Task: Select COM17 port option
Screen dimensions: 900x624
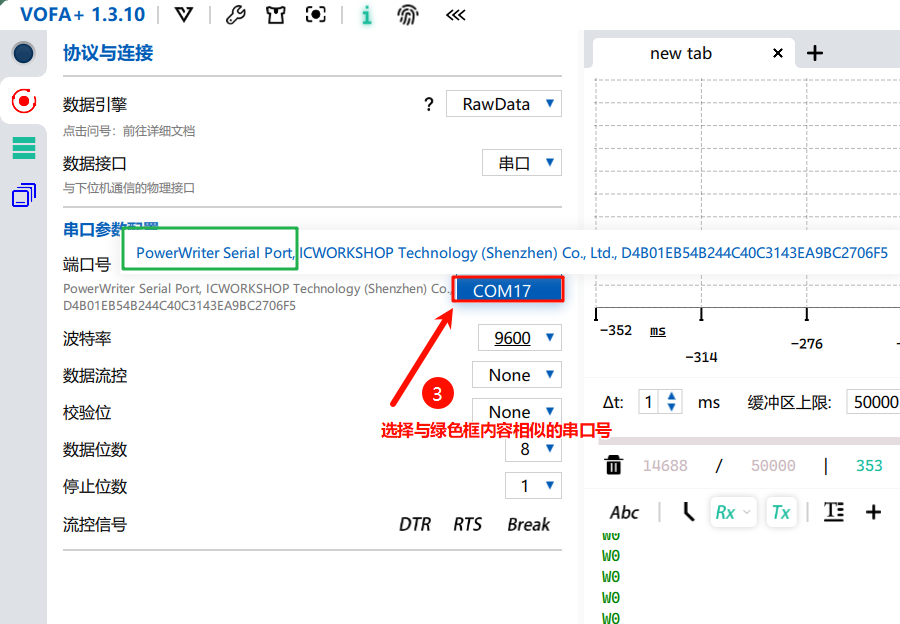Action: (509, 290)
